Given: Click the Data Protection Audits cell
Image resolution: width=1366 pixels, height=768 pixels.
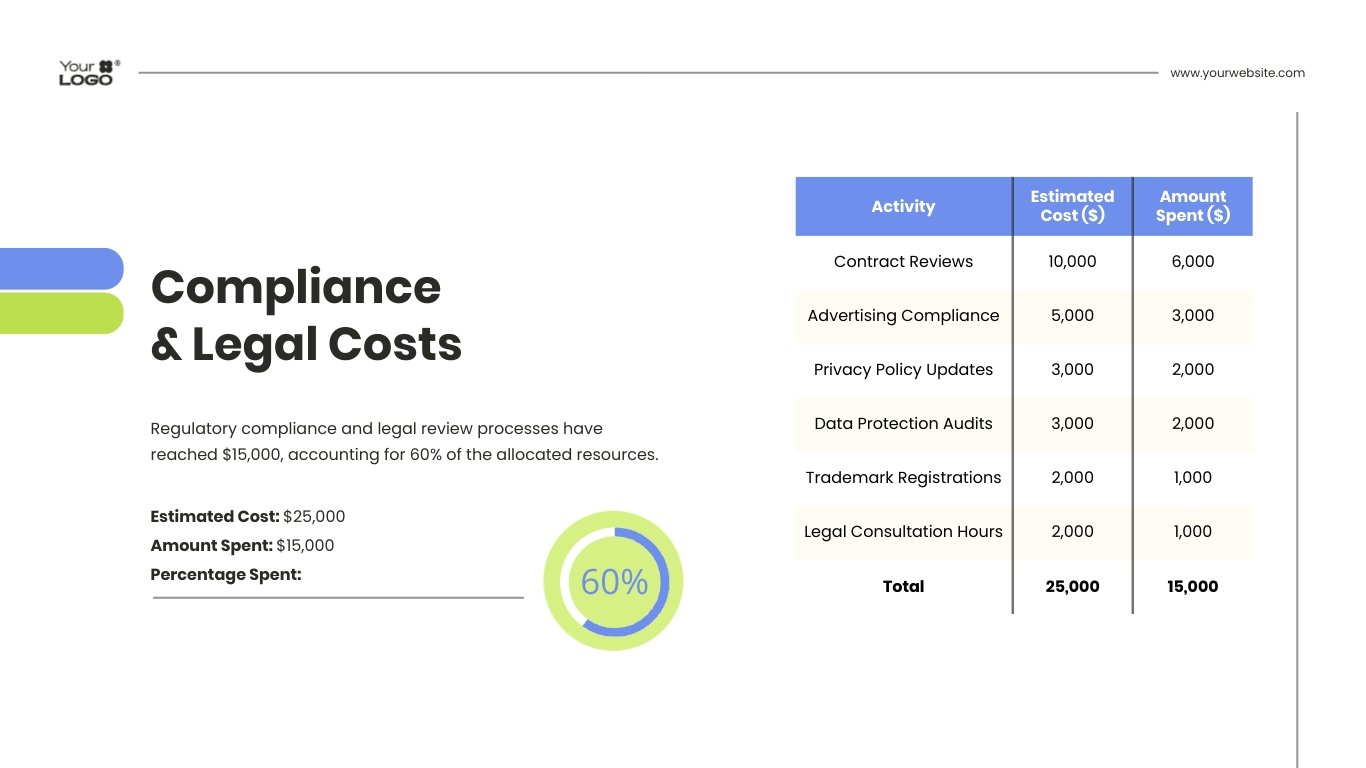Looking at the screenshot, I should (902, 423).
